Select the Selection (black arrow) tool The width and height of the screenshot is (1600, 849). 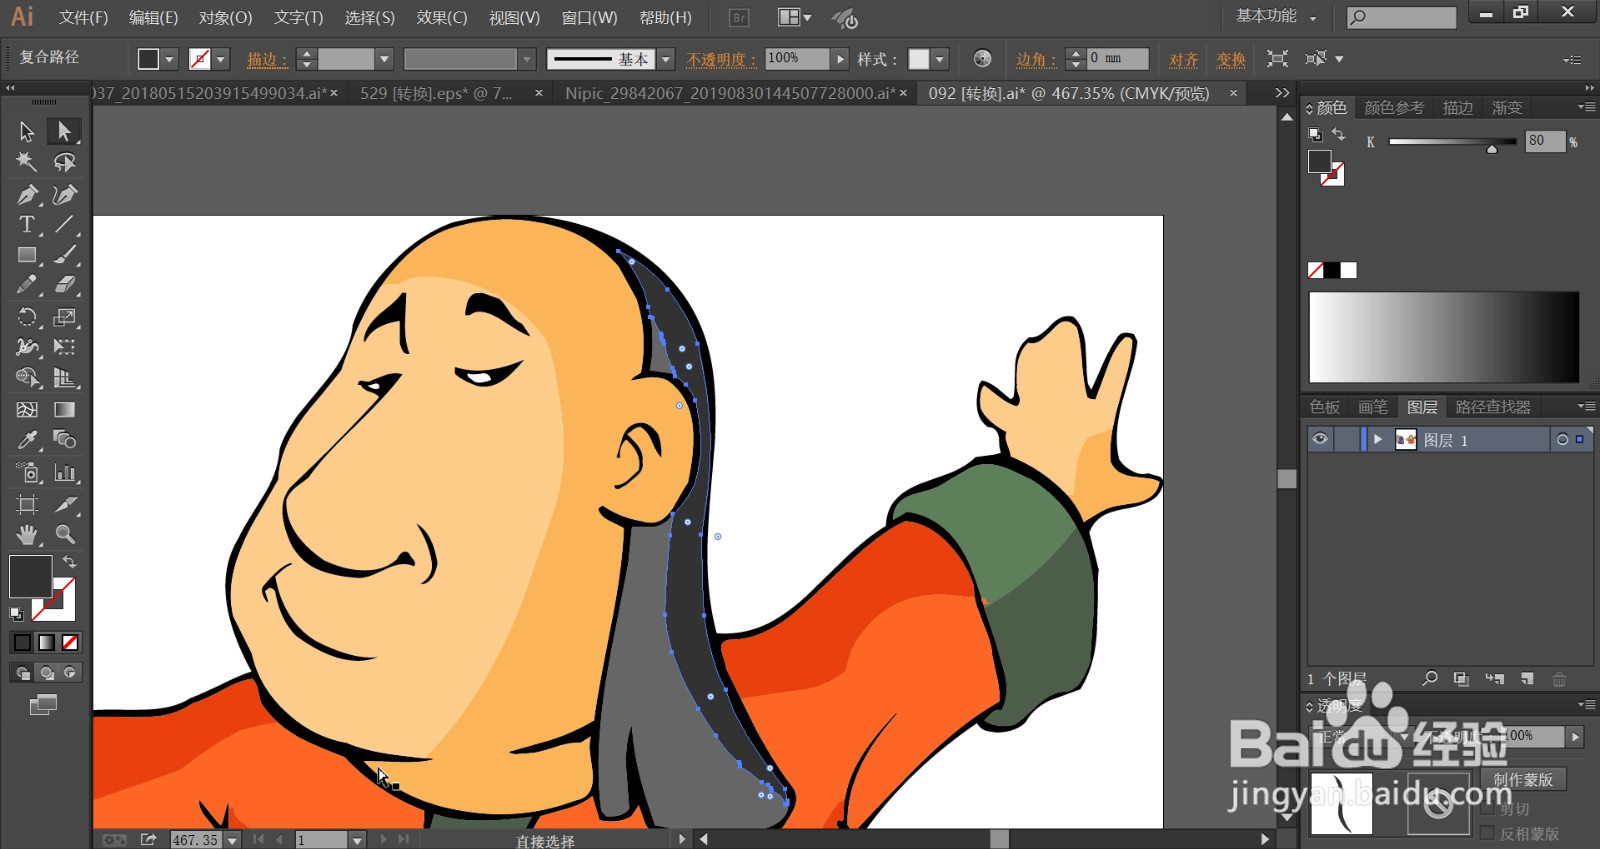27,131
